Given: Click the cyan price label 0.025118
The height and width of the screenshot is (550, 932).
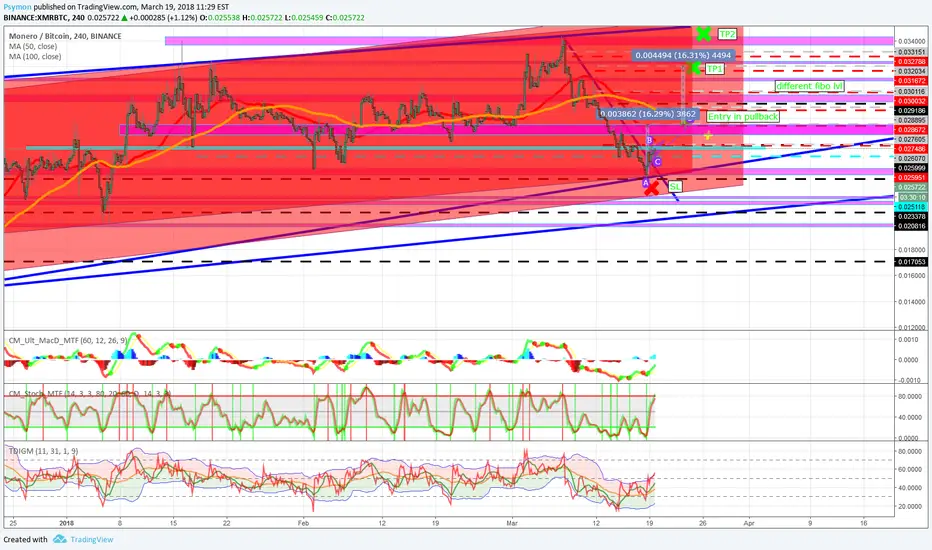Looking at the screenshot, I should click(911, 207).
